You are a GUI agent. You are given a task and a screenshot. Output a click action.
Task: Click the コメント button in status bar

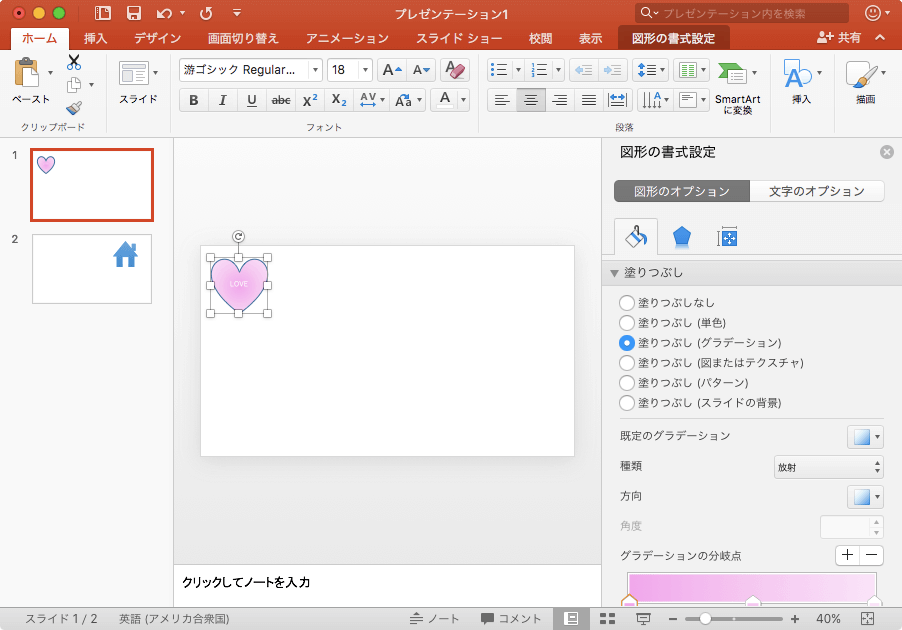click(511, 619)
